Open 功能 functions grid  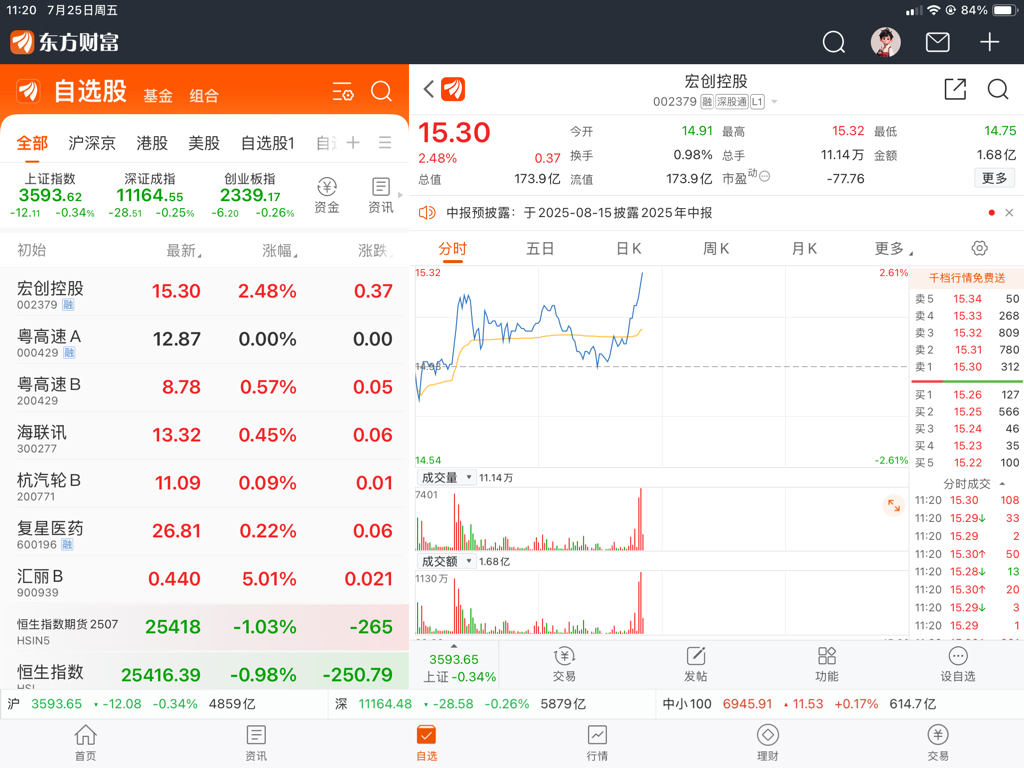(827, 664)
